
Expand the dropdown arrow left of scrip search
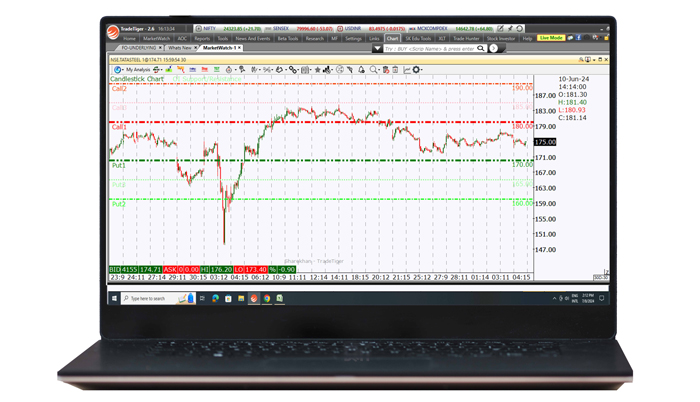click(377, 48)
